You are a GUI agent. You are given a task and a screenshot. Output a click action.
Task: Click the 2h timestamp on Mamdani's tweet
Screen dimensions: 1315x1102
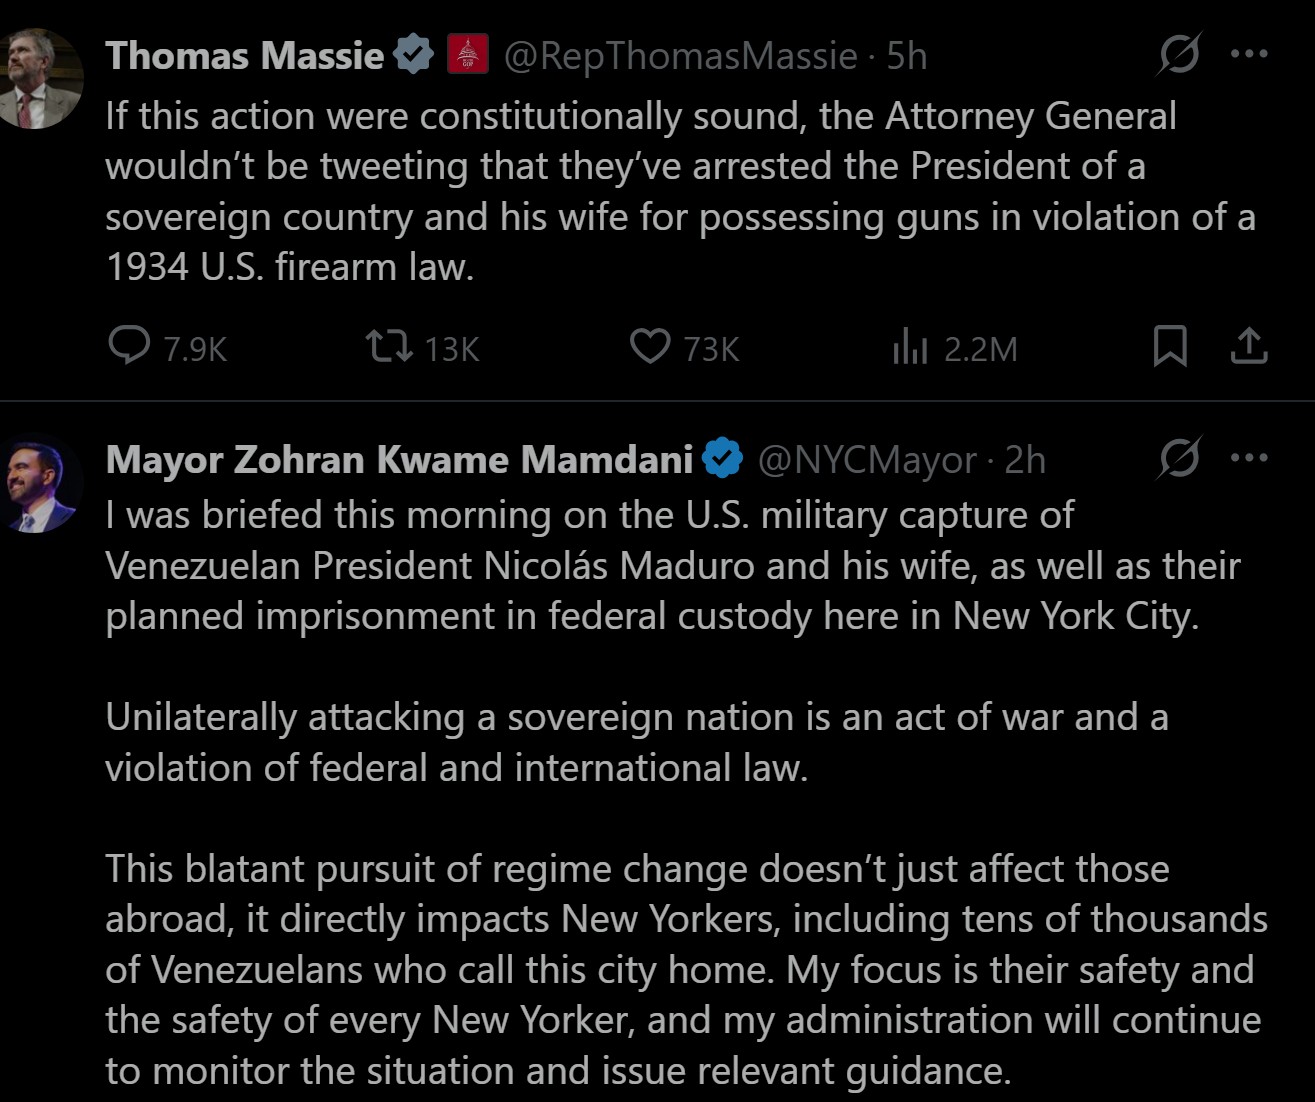tap(1024, 460)
